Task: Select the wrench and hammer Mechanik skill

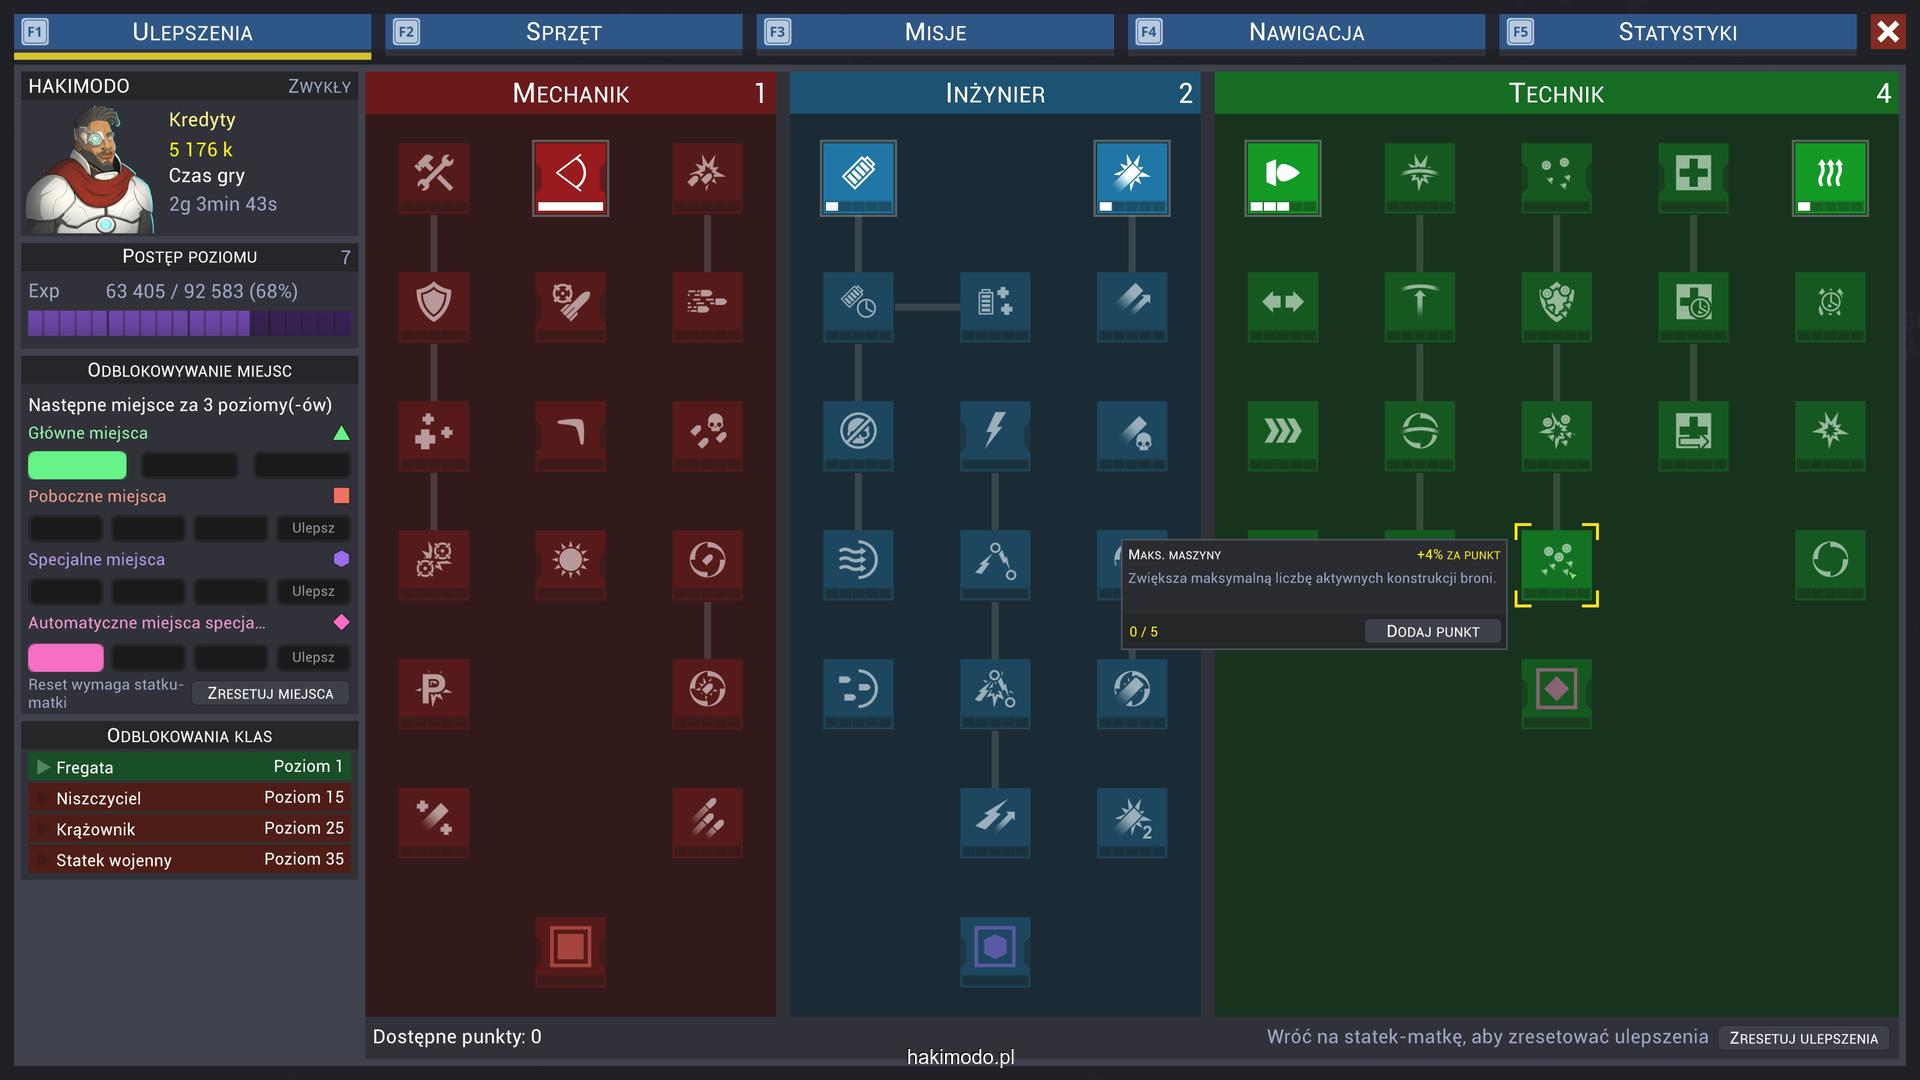Action: (x=433, y=175)
